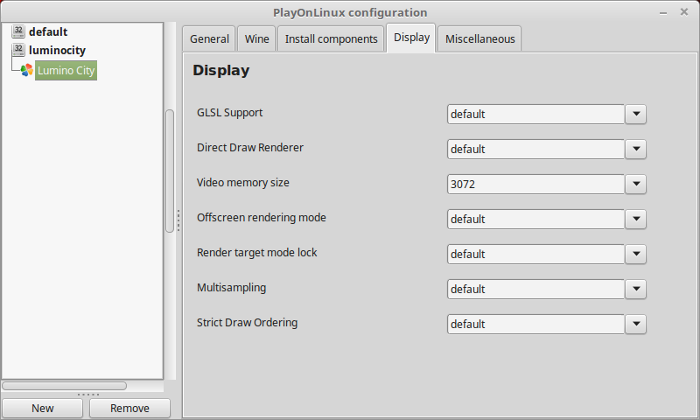Click the Remove button
This screenshot has width=700, height=420.
point(129,408)
